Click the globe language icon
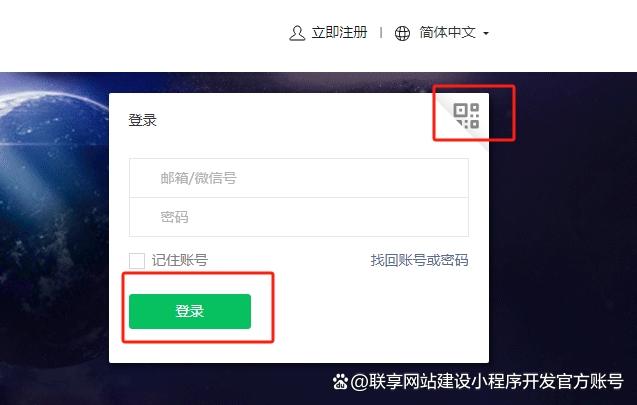 click(402, 33)
